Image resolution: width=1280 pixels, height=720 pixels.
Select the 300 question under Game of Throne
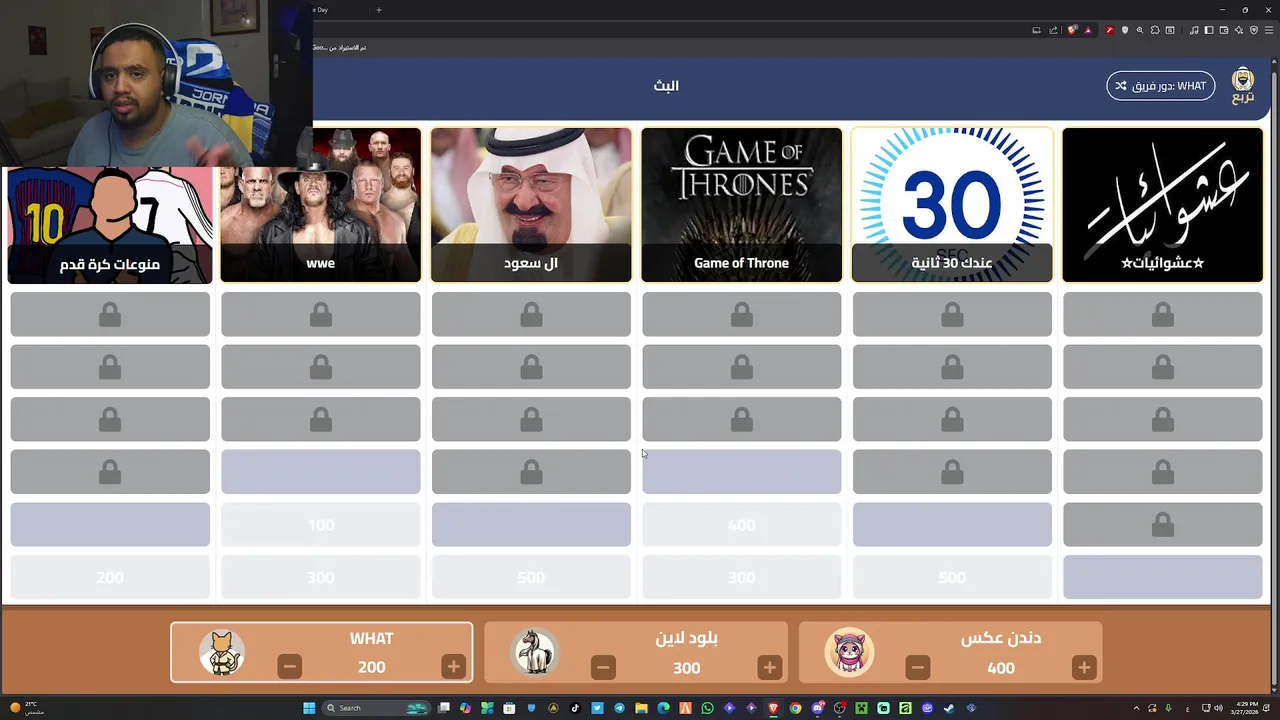tap(742, 578)
